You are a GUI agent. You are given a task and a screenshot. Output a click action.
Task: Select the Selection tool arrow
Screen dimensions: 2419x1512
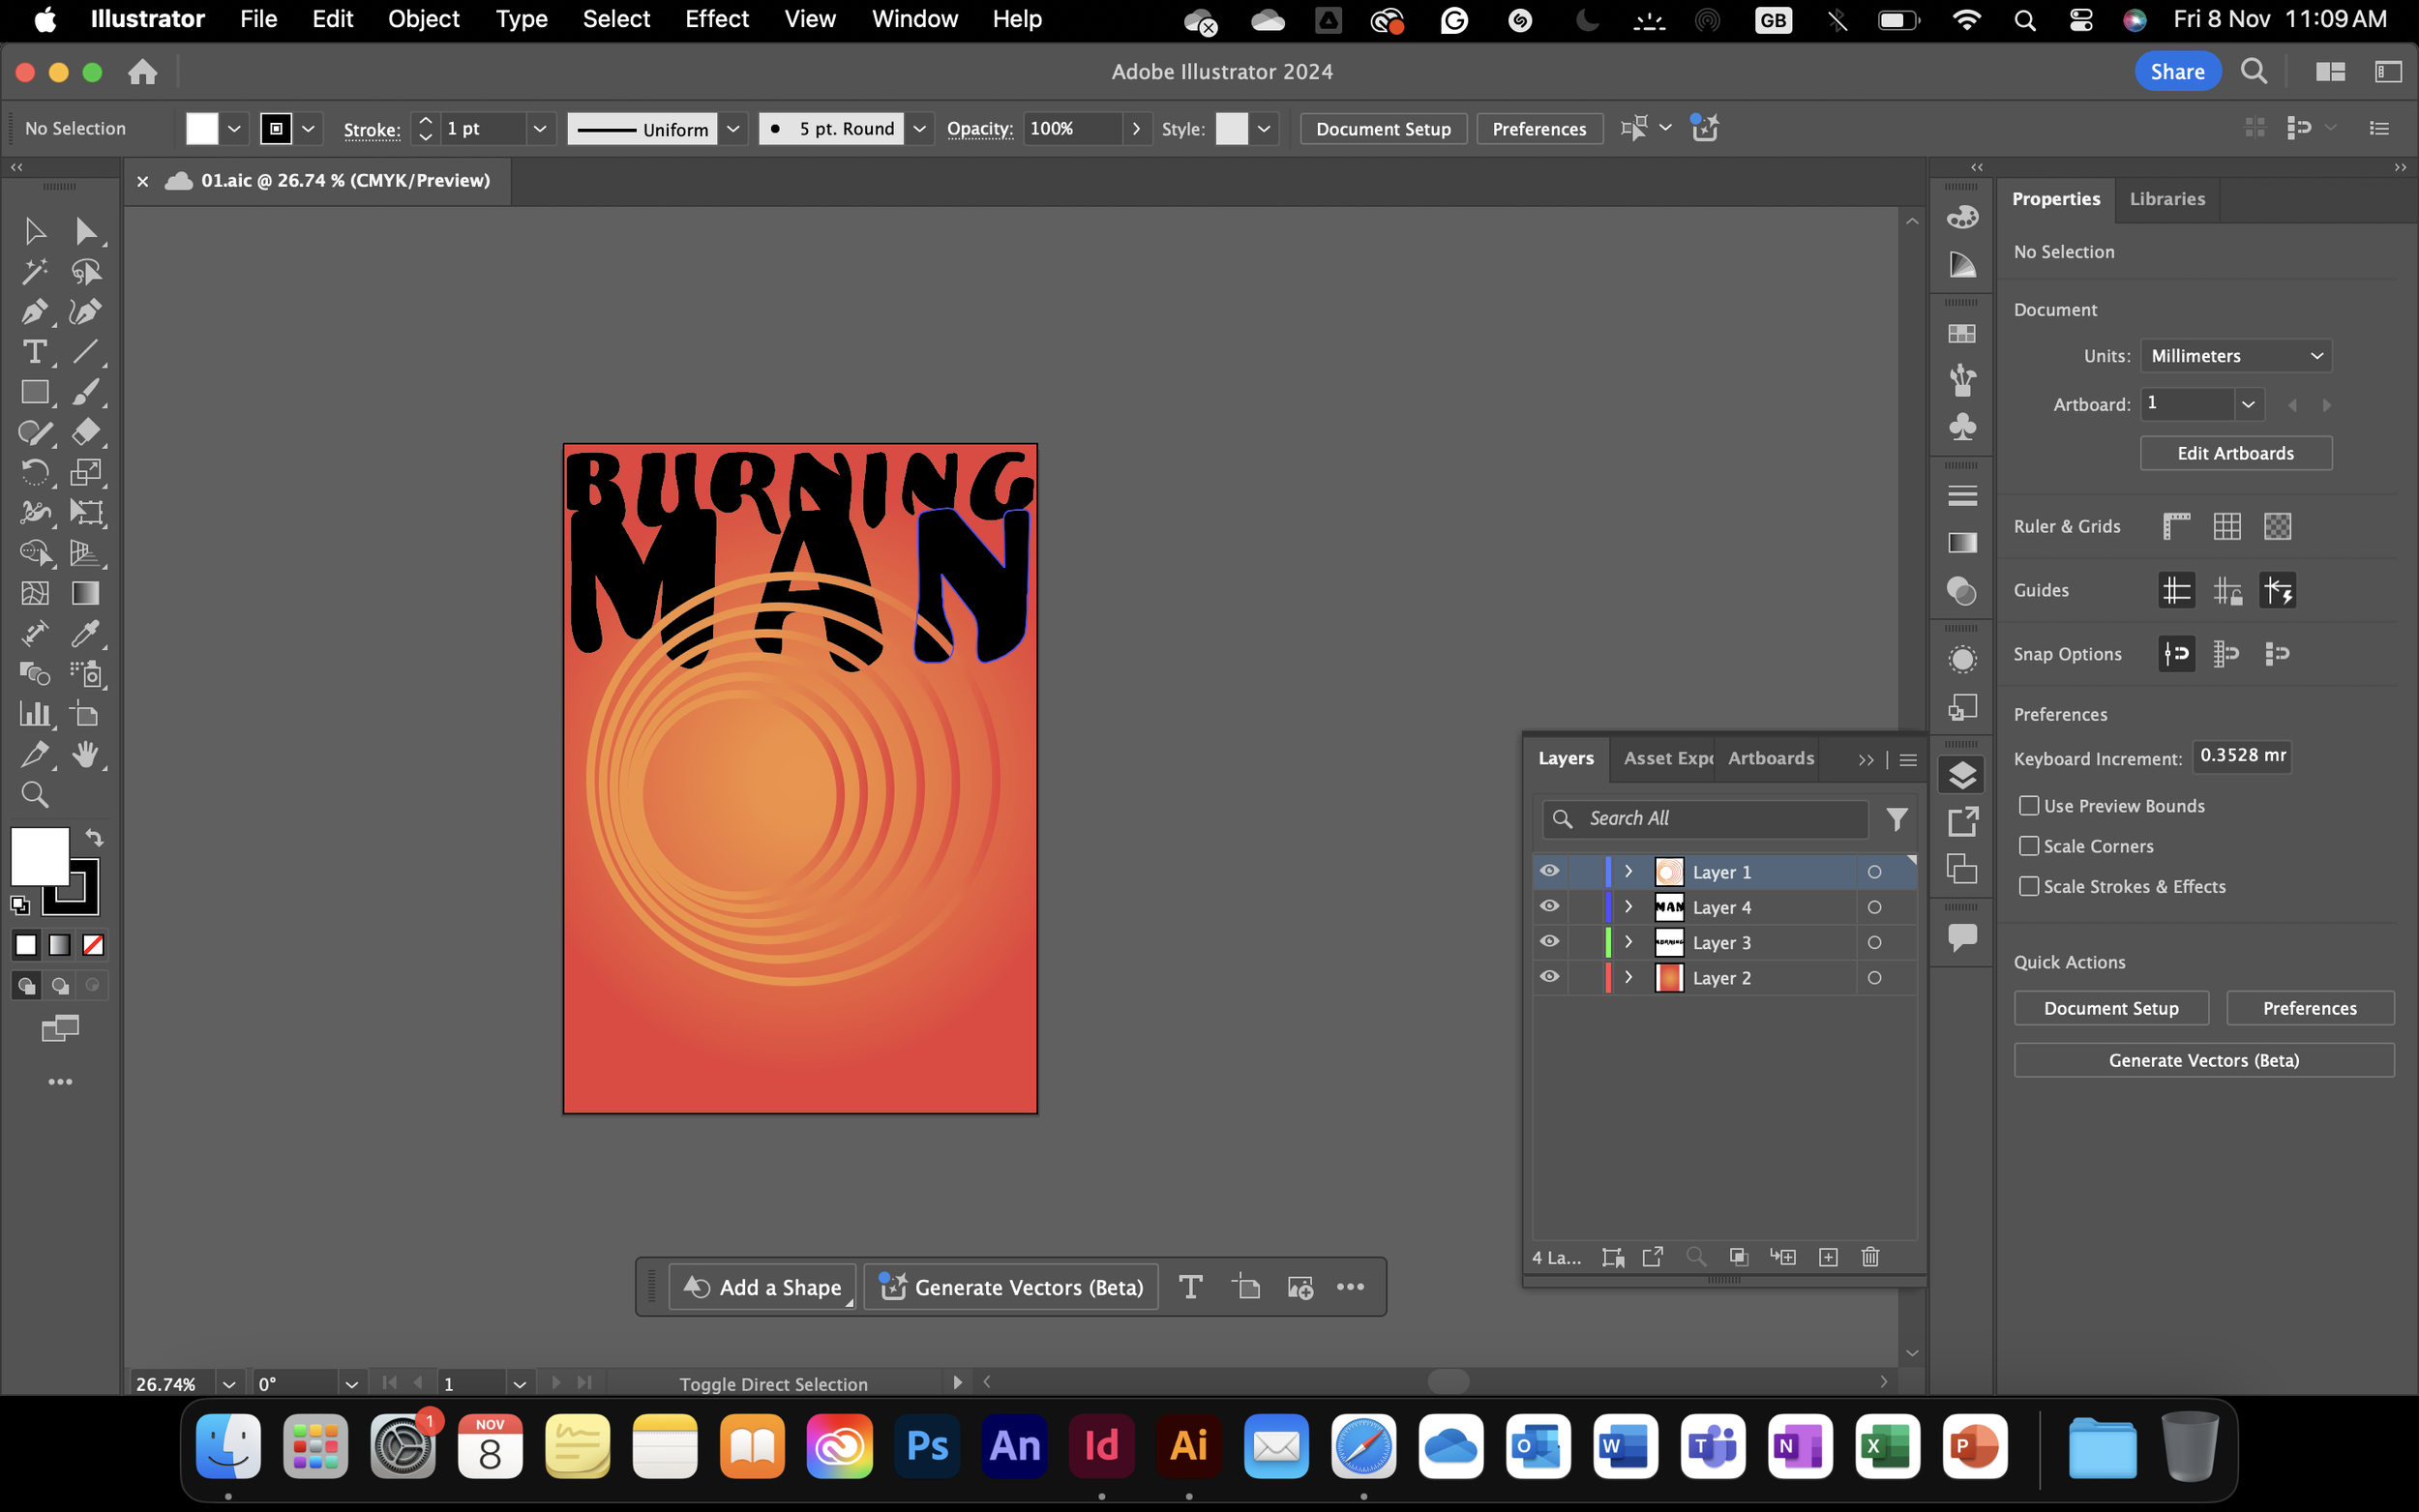[34, 231]
